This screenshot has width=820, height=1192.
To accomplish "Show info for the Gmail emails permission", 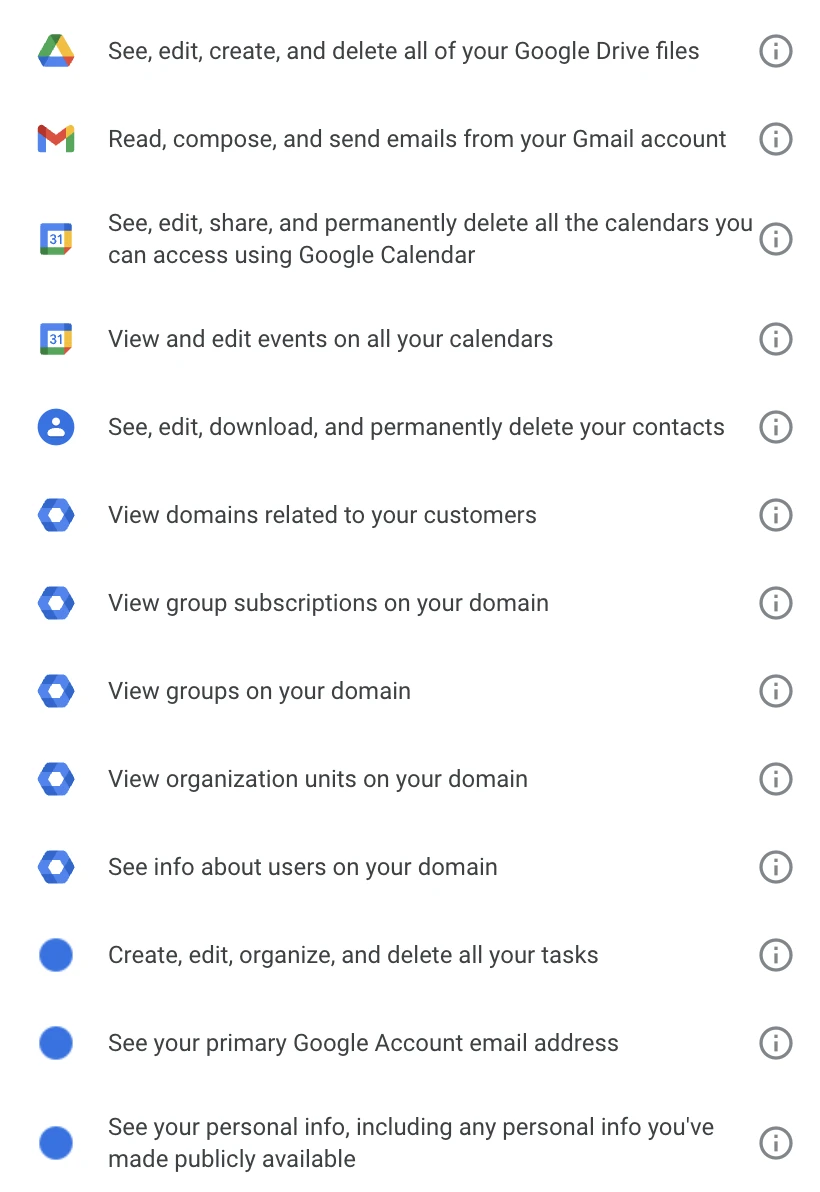I will (x=776, y=139).
